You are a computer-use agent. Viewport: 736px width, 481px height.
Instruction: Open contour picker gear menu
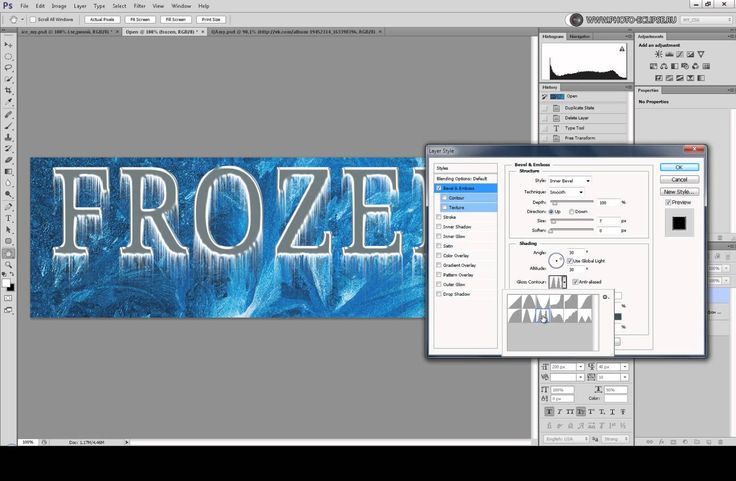tap(606, 297)
